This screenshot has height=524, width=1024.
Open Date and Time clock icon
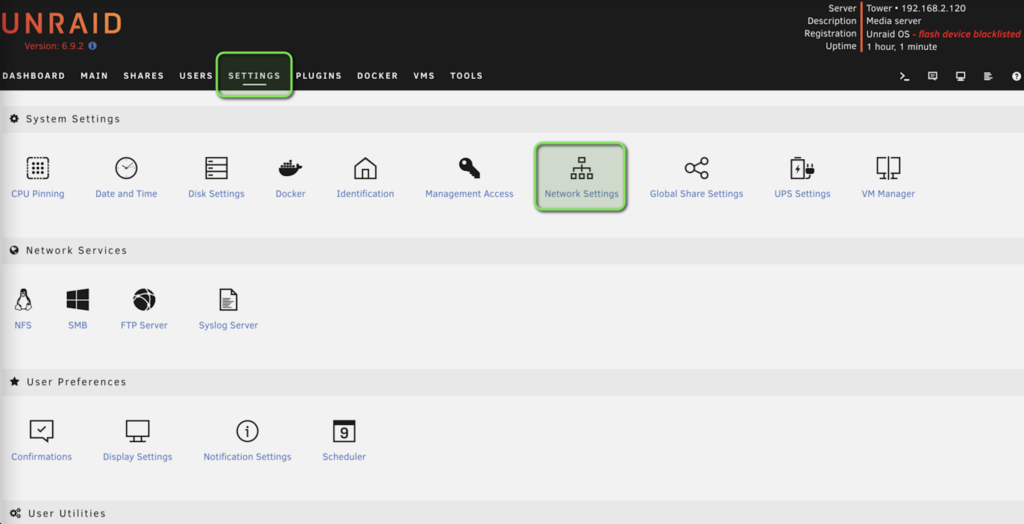(x=126, y=168)
